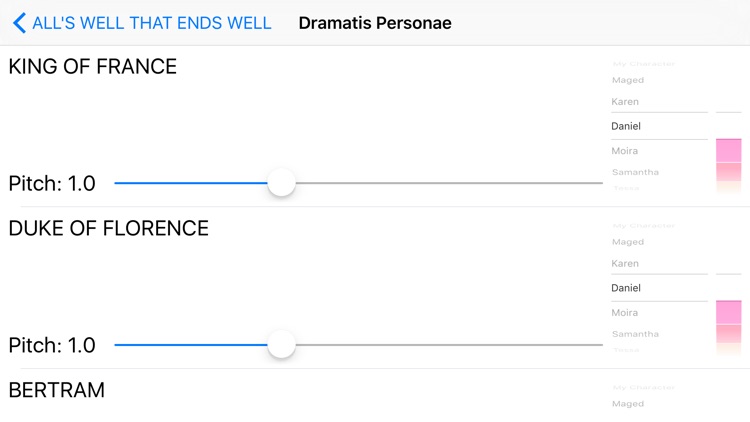Click the King of France pitch slider knob
The width and height of the screenshot is (750, 422).
[282, 183]
